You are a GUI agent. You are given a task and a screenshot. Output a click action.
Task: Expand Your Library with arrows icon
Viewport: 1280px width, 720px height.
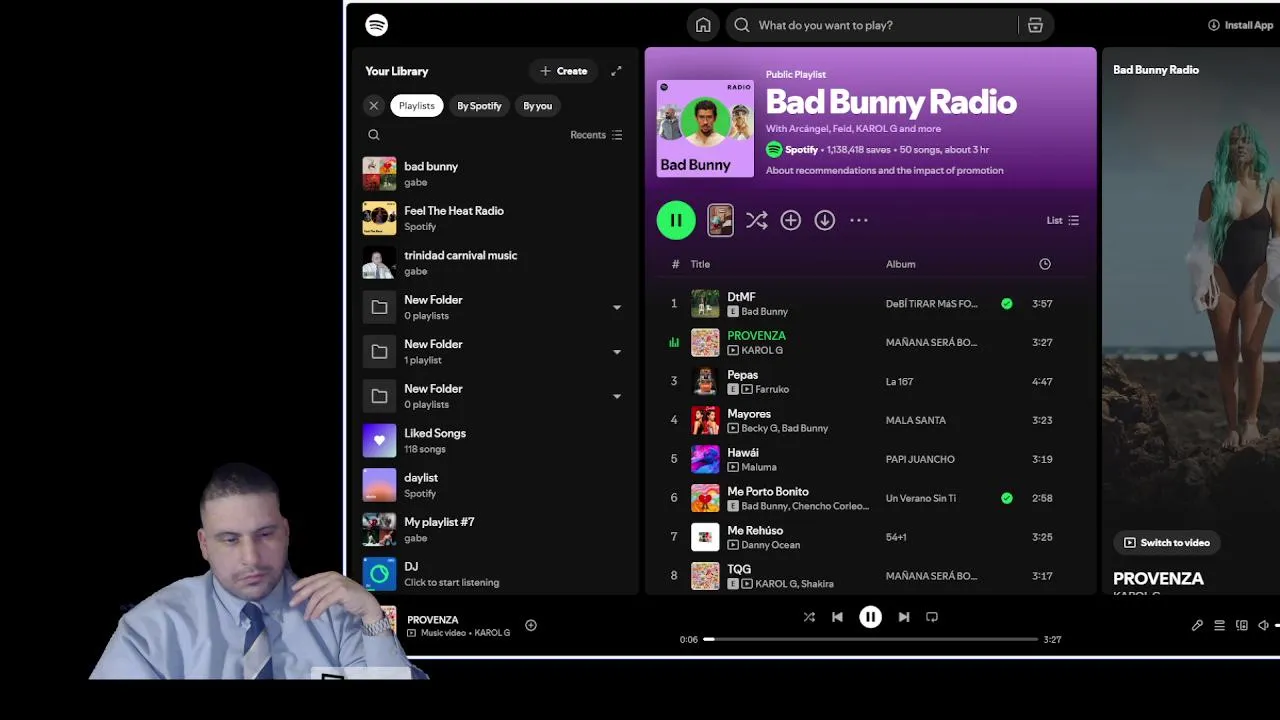click(616, 71)
